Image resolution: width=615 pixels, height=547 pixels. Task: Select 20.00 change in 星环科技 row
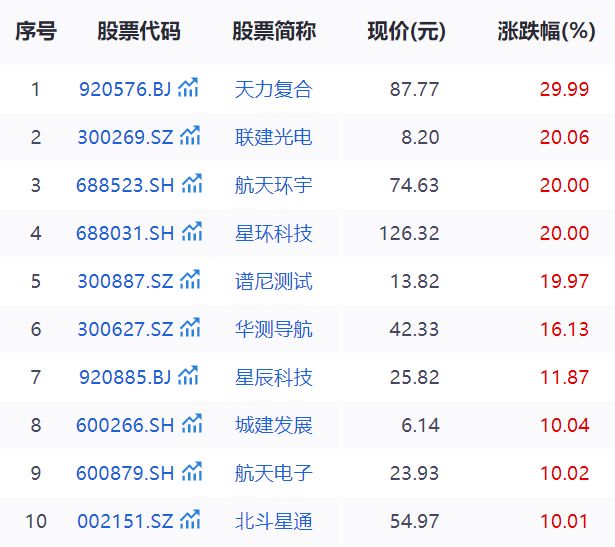coord(564,233)
